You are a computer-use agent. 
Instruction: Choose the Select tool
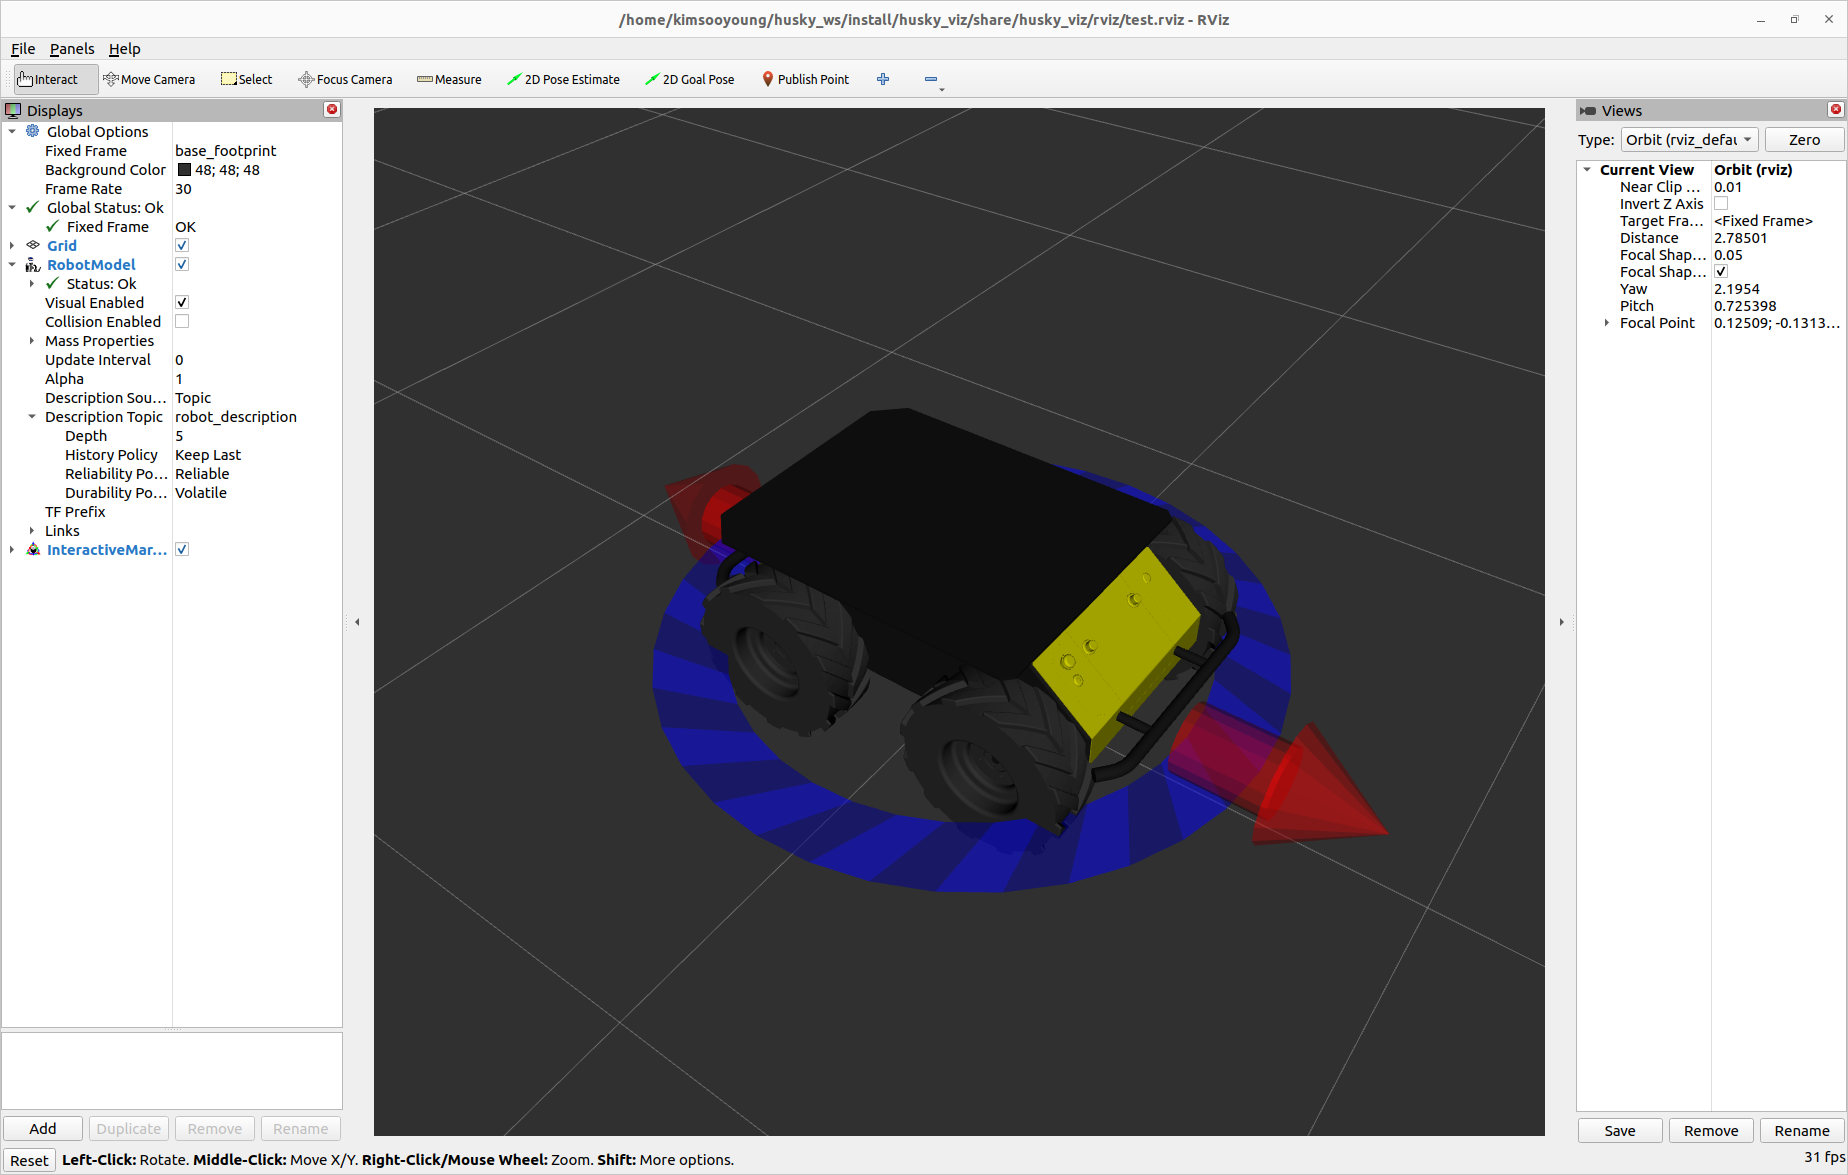(x=246, y=79)
